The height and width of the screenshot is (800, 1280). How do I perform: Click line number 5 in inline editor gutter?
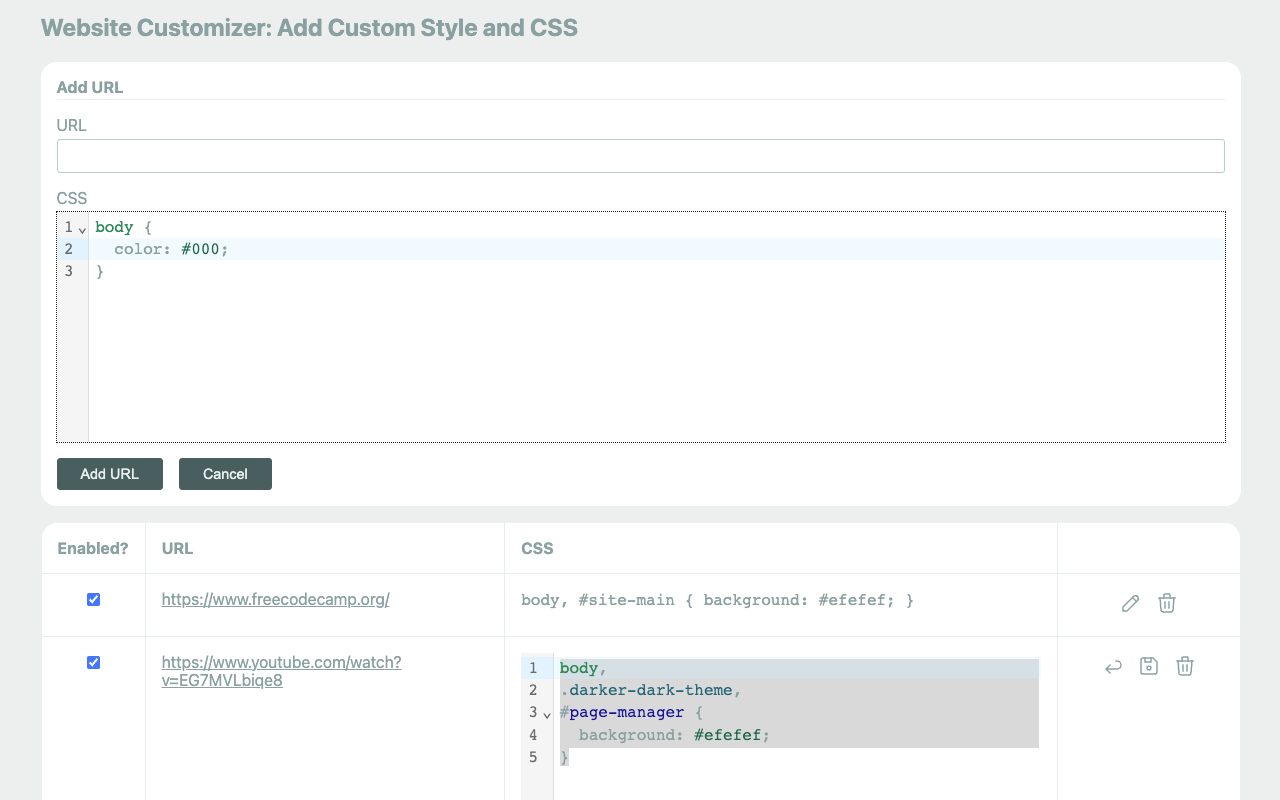(x=533, y=757)
